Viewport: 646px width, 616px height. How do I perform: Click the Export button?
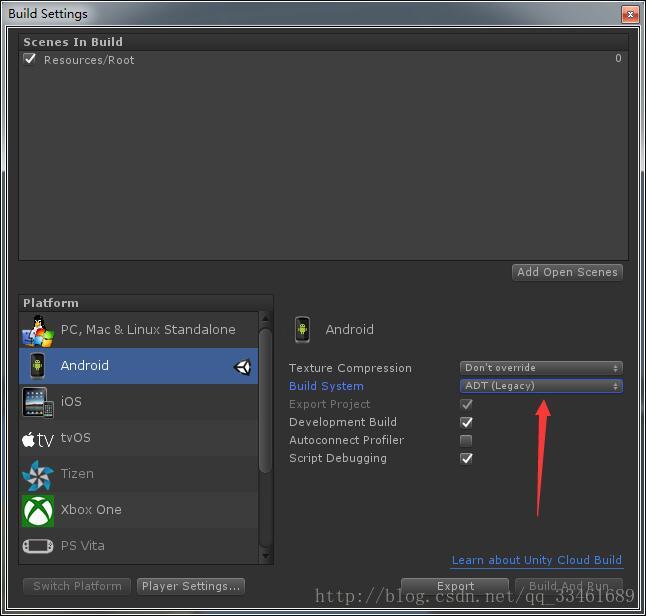(x=455, y=586)
